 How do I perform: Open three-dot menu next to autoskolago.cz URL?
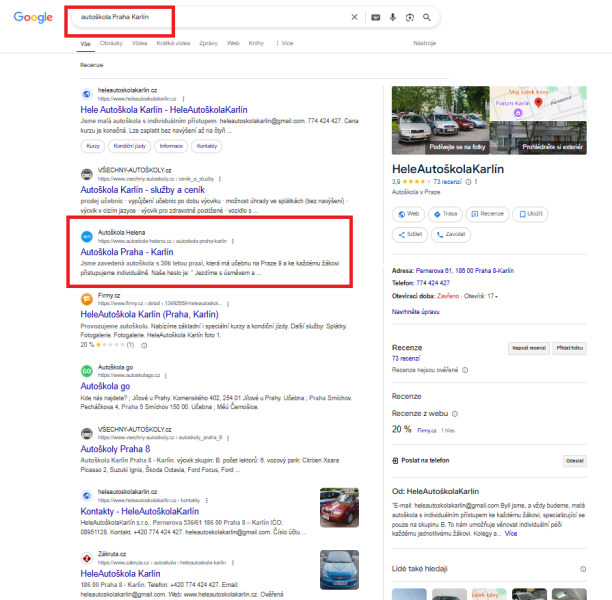click(x=166, y=376)
